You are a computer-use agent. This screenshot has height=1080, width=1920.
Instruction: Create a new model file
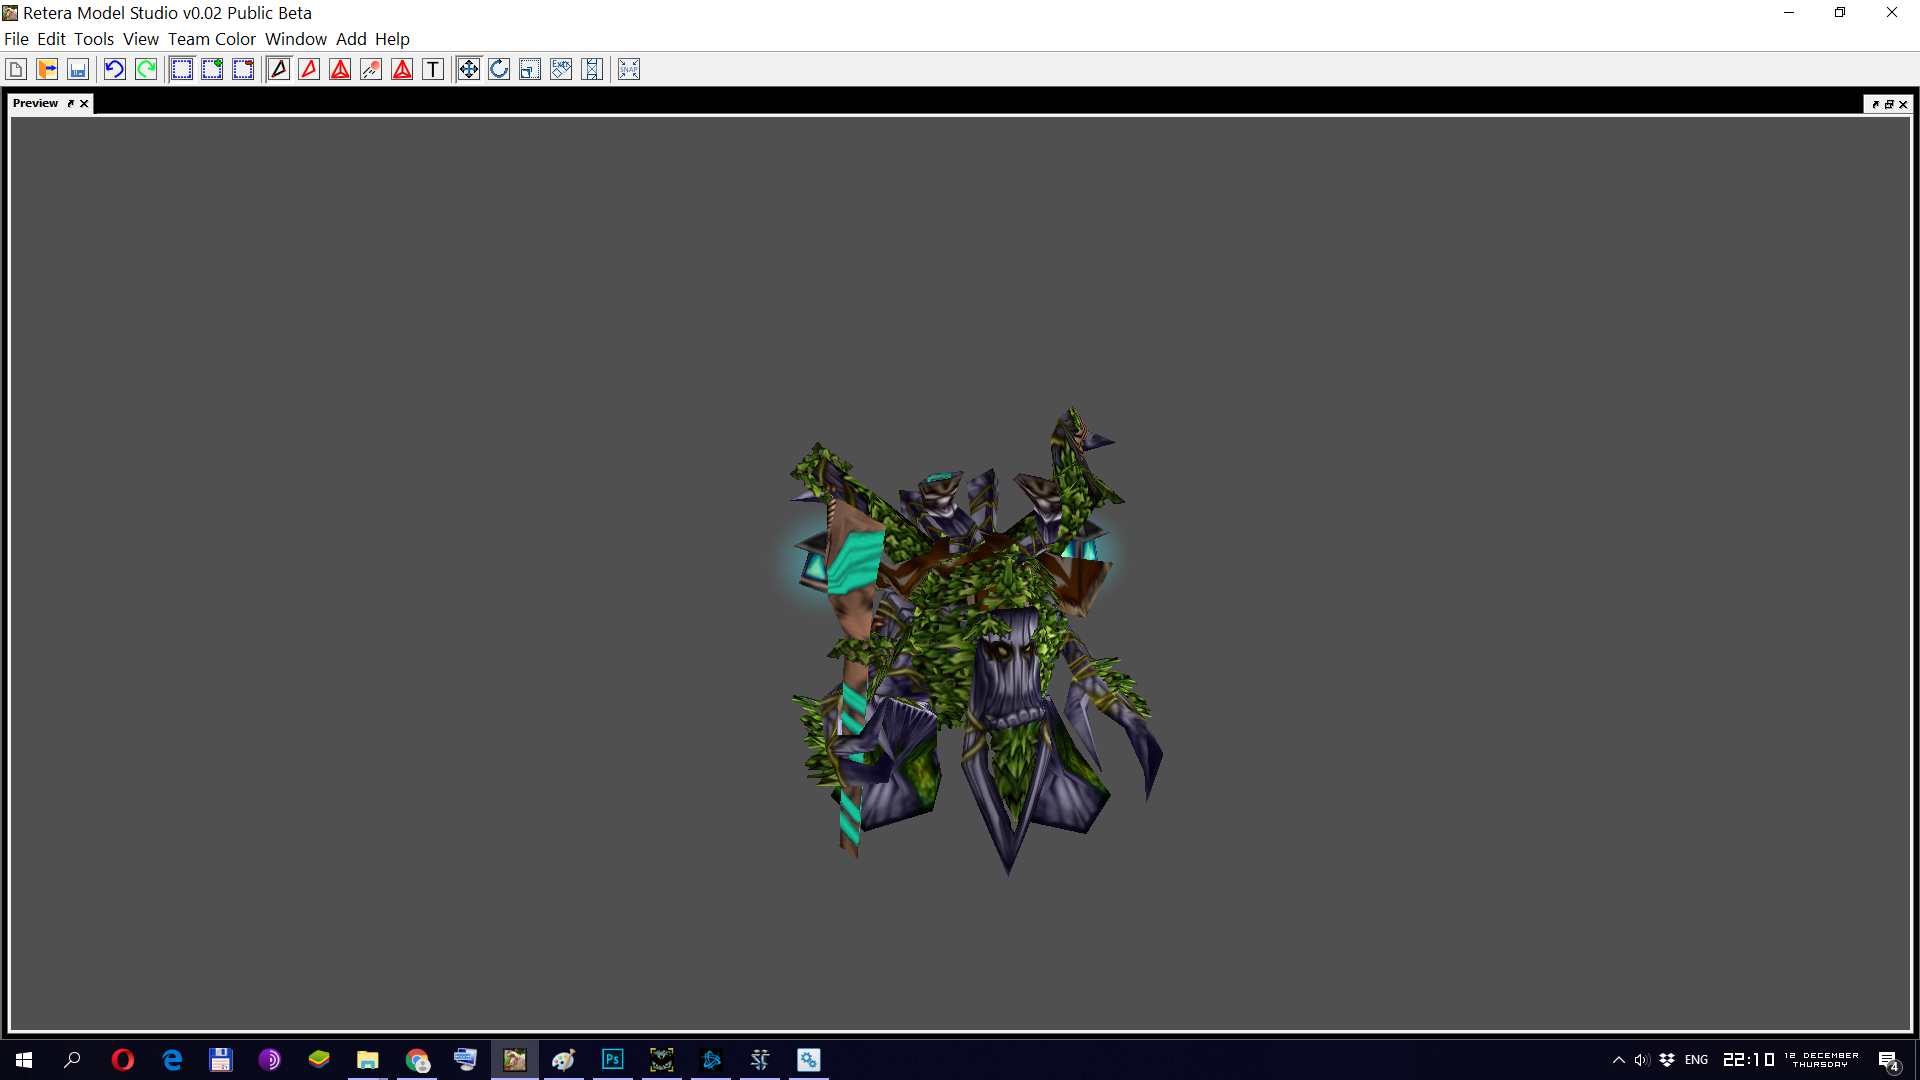(x=16, y=69)
